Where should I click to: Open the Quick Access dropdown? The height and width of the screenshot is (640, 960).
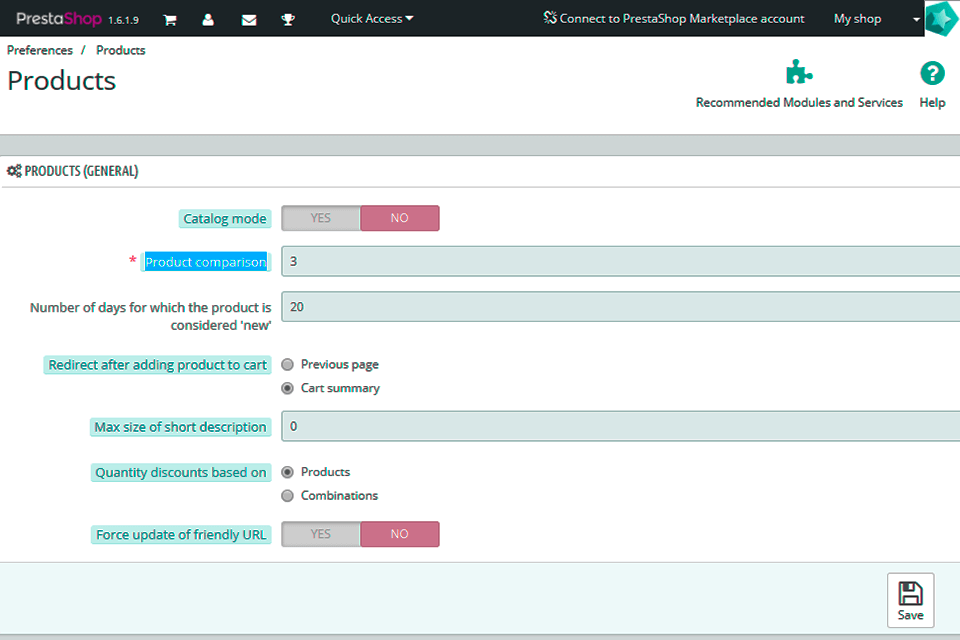pyautogui.click(x=371, y=18)
